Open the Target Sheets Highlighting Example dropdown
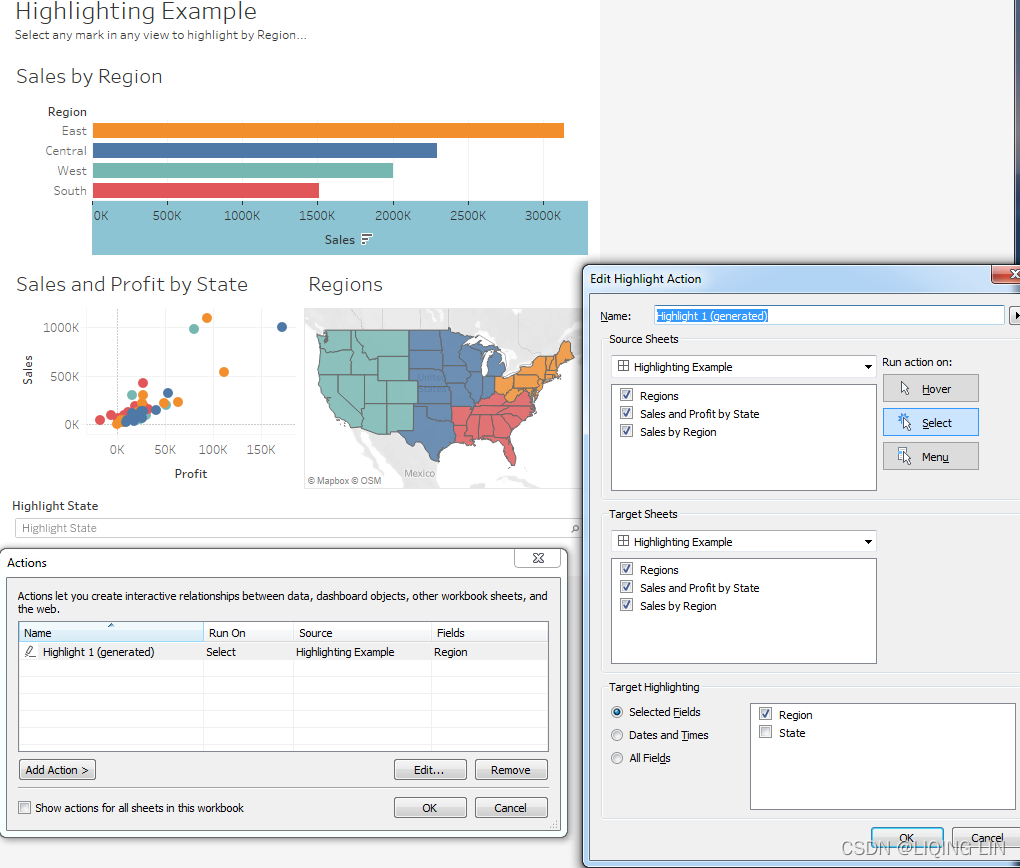Screen dimensions: 1020x868 744,541
